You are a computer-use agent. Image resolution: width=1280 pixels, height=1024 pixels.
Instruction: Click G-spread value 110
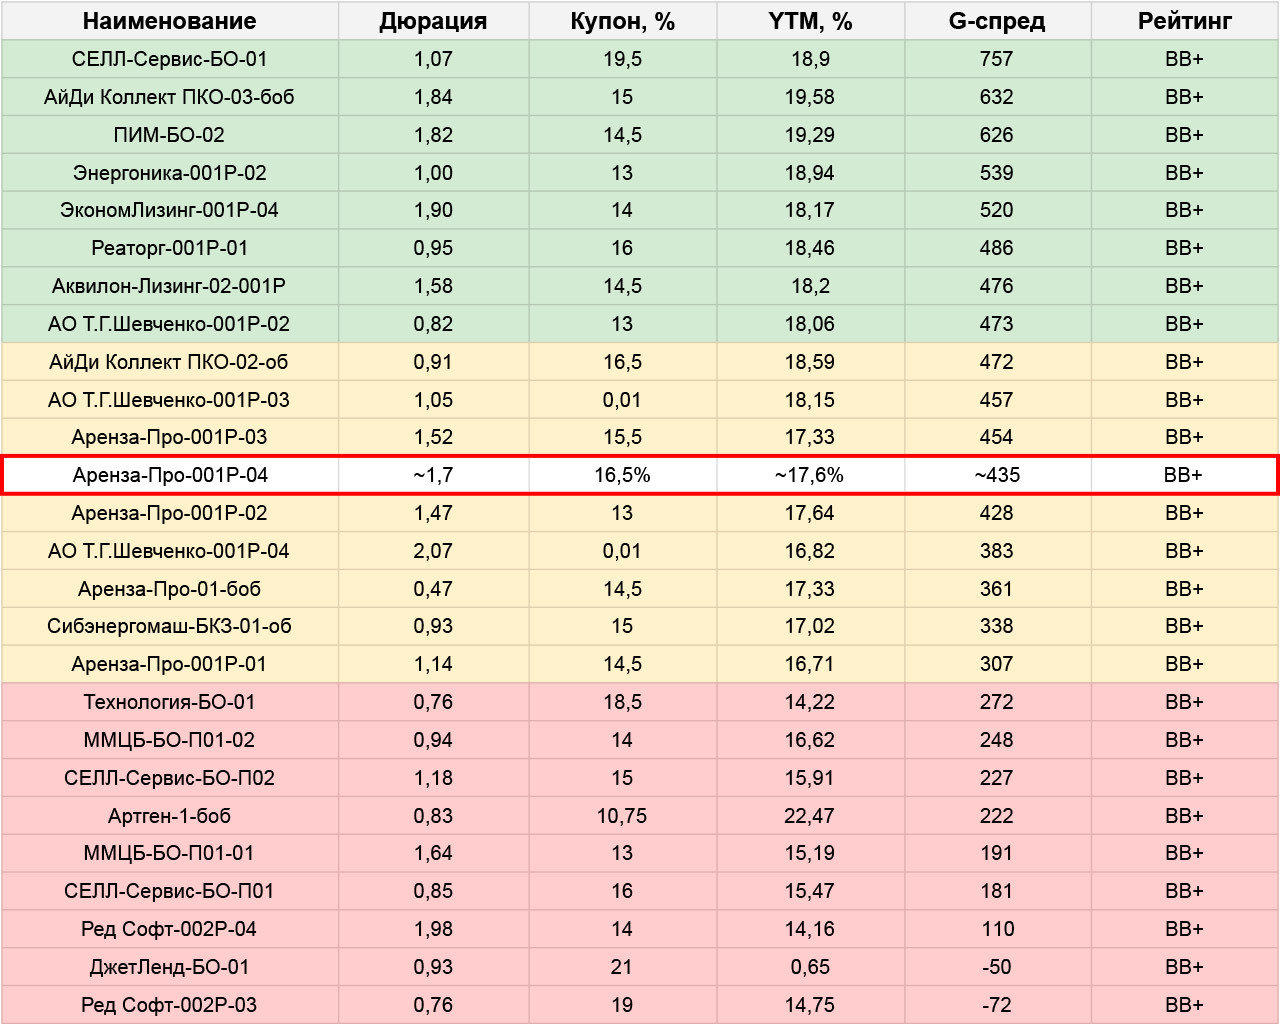point(997,929)
